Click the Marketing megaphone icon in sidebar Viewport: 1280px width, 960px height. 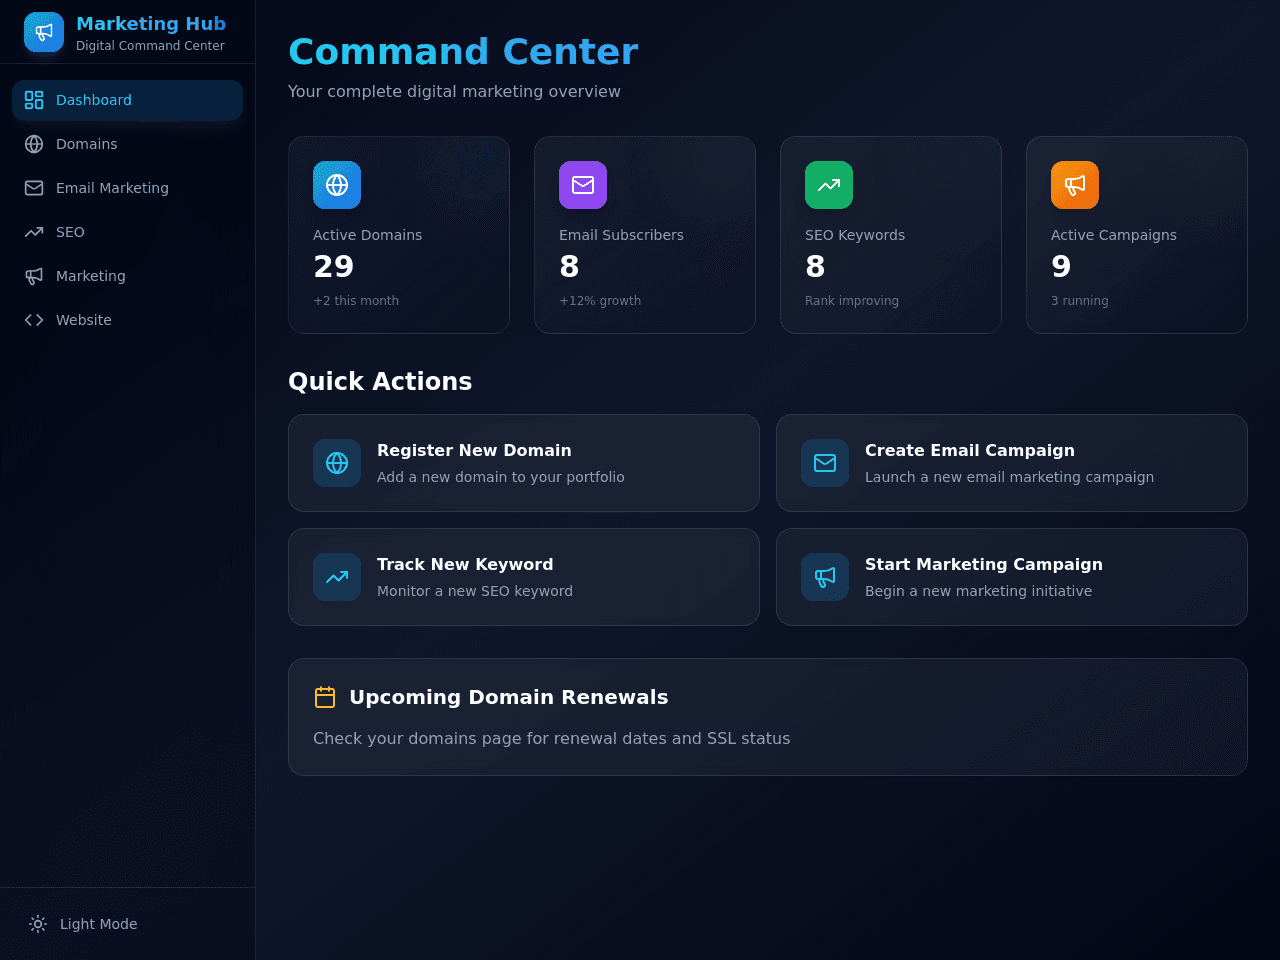34,276
